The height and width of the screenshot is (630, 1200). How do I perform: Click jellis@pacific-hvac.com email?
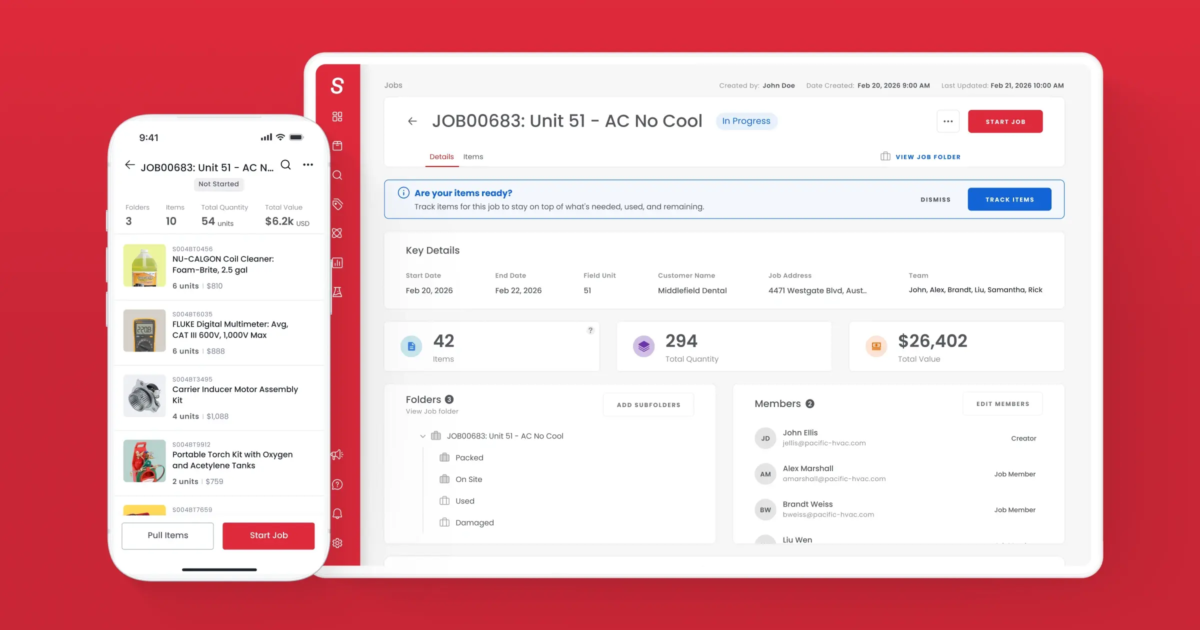point(824,443)
